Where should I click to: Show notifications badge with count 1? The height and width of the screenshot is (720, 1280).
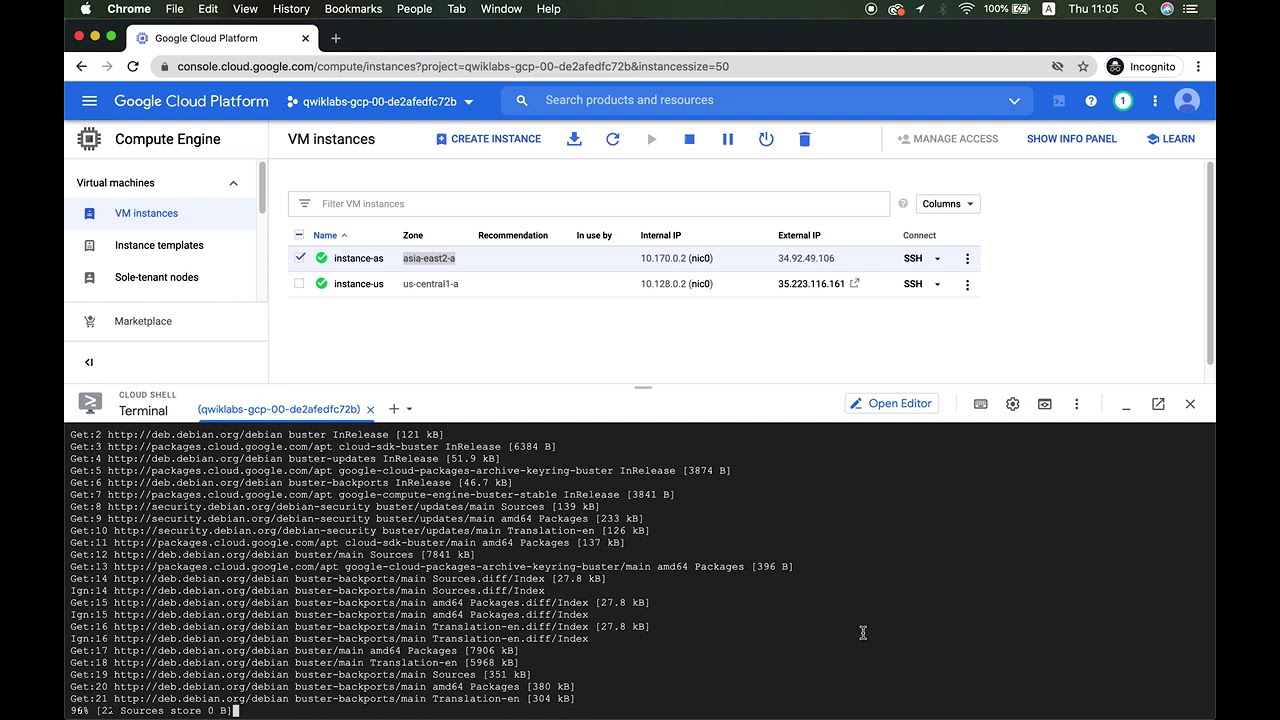tap(1123, 101)
